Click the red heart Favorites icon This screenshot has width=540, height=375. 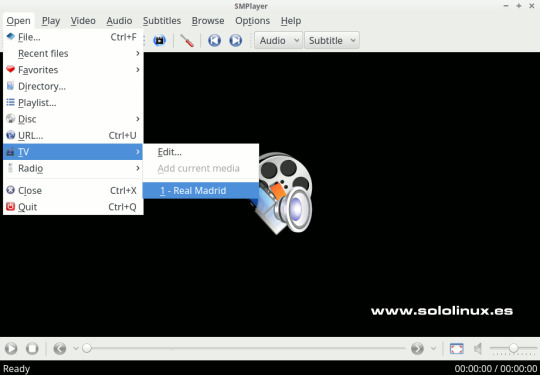tap(11, 70)
